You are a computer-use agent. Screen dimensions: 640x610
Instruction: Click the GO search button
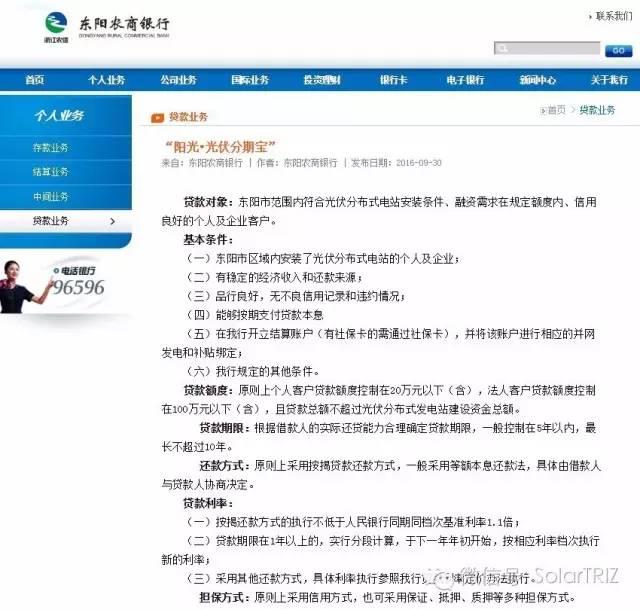click(618, 50)
